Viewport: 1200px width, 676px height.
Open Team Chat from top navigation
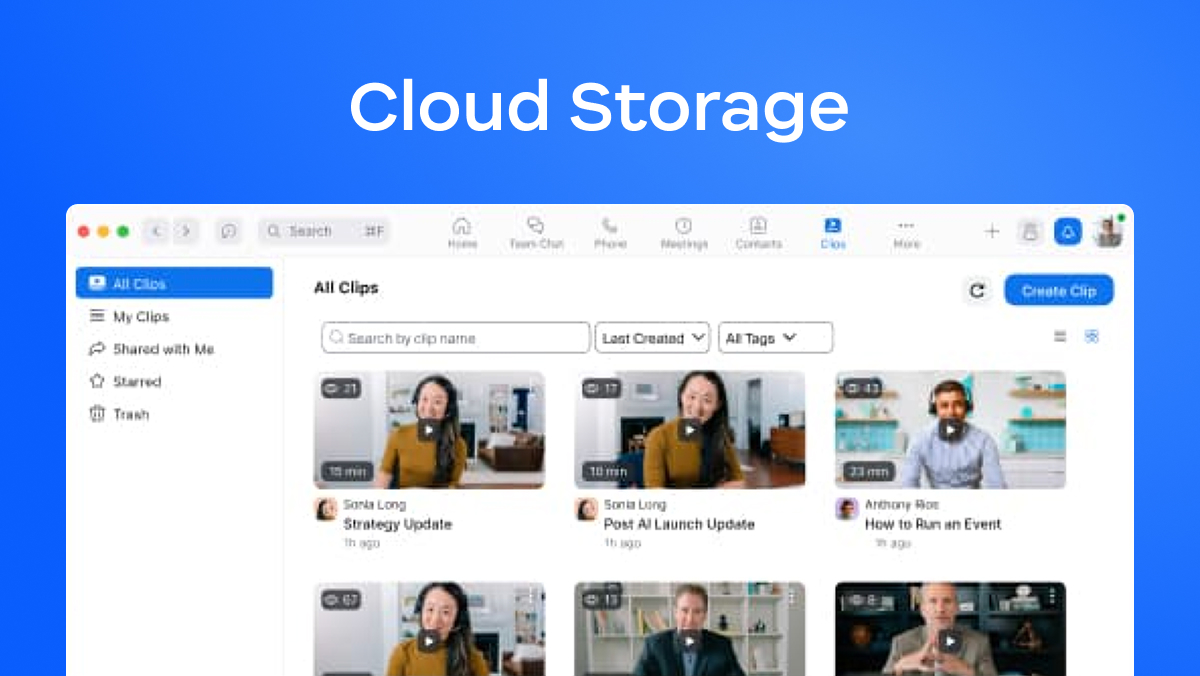pyautogui.click(x=536, y=232)
